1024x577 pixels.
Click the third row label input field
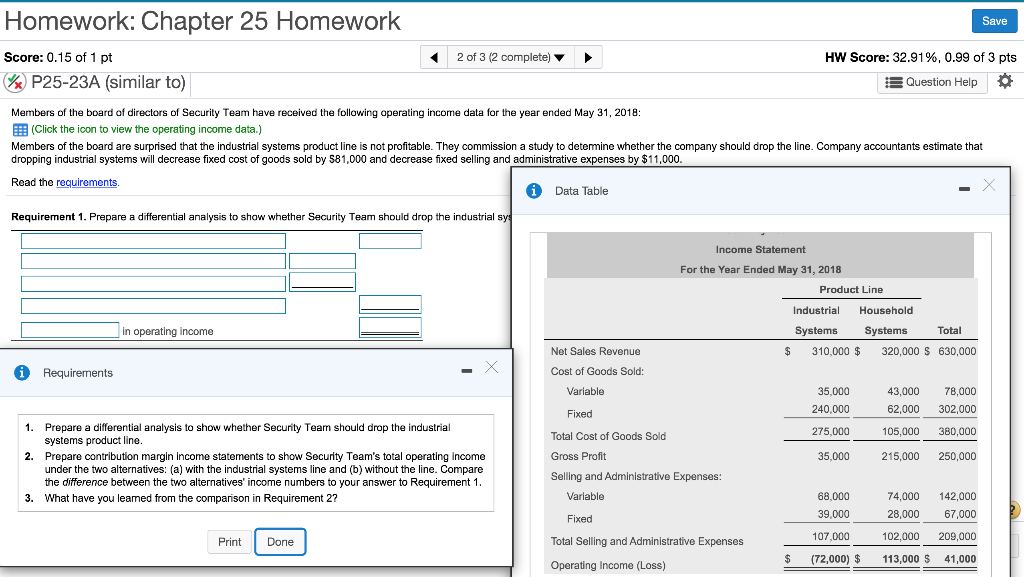point(153,284)
